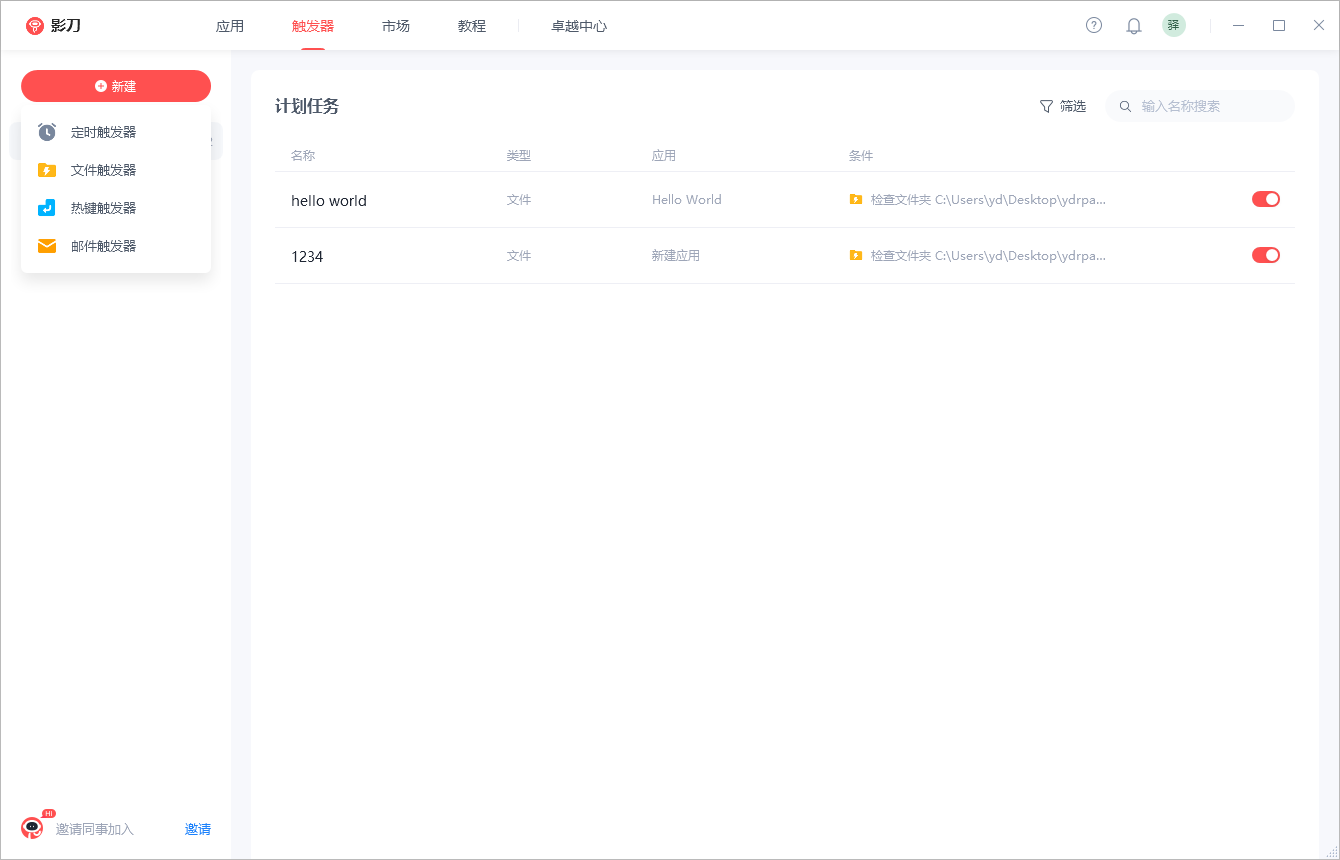The image size is (1340, 860).
Task: Turn off the 1234 trigger toggle
Action: point(1265,255)
